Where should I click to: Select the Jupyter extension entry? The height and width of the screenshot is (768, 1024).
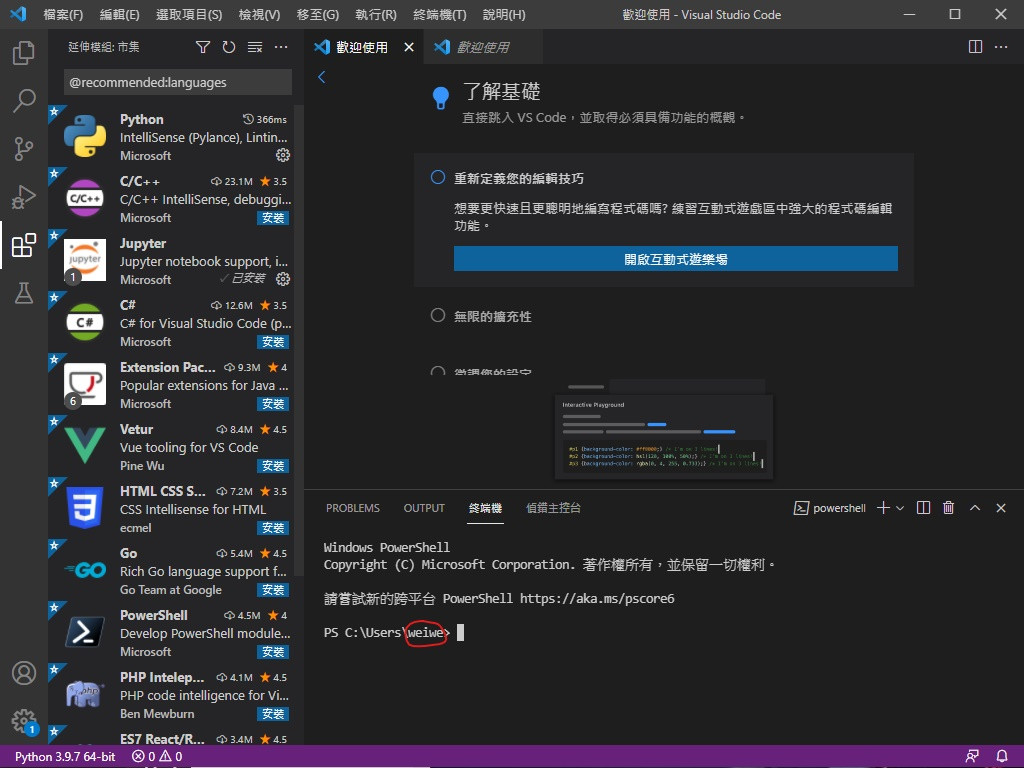point(171,261)
